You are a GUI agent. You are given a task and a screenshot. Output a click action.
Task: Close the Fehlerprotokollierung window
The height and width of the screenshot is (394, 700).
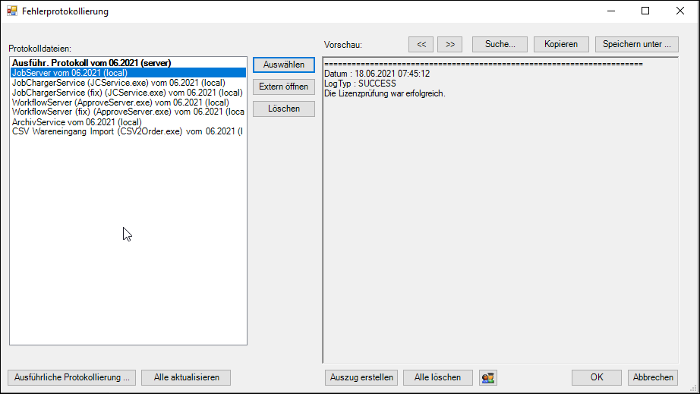[x=680, y=11]
